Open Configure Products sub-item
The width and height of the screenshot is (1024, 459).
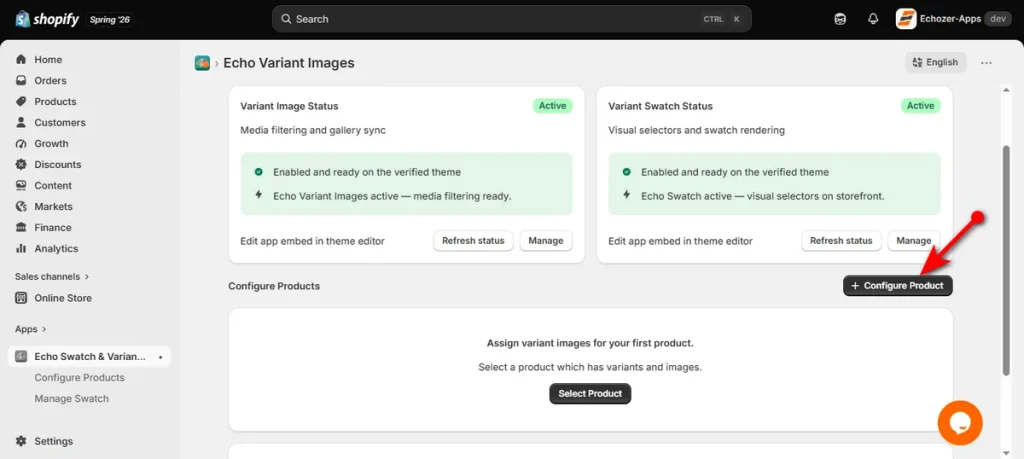click(79, 377)
